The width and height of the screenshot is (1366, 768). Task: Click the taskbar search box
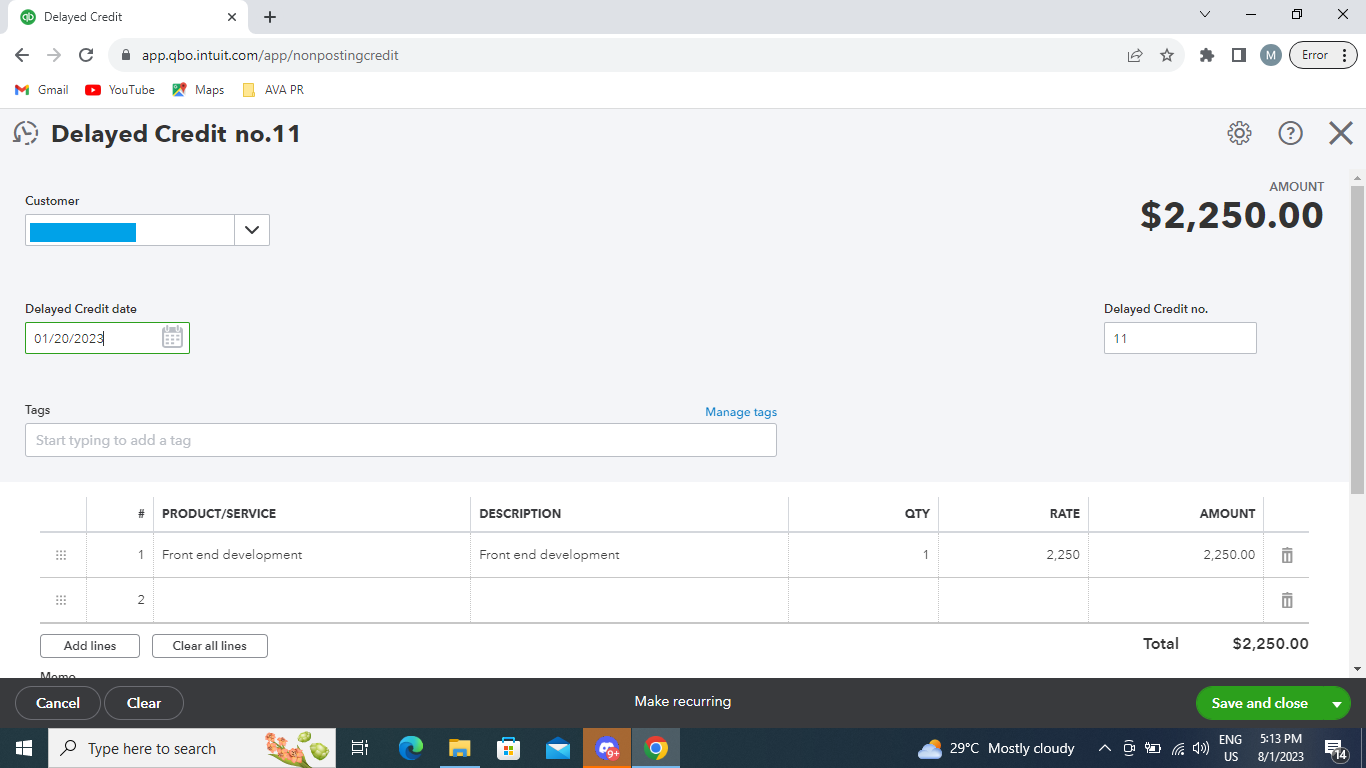192,748
